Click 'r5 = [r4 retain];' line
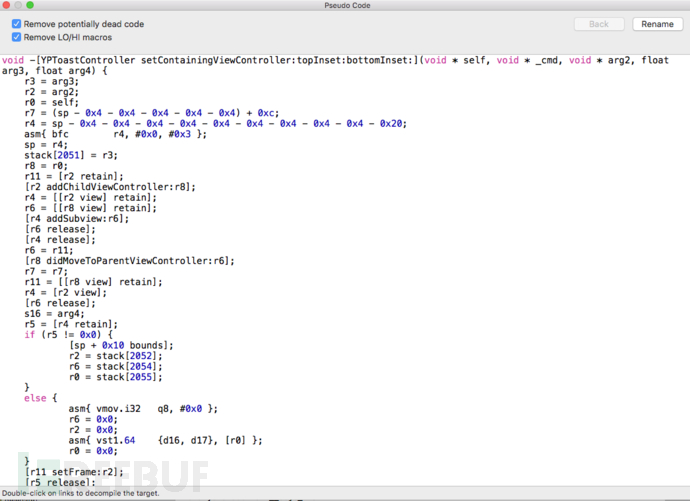 pos(71,324)
